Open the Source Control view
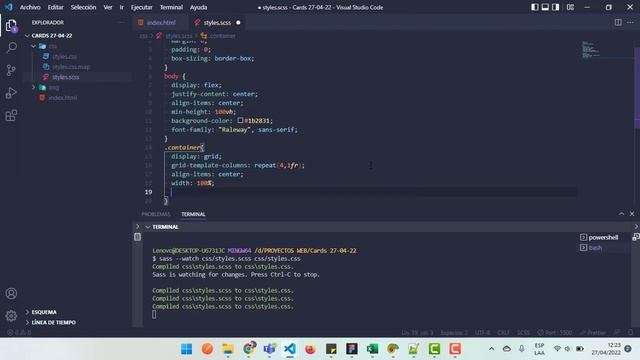Screen dimensions: 640x360 click(11, 70)
